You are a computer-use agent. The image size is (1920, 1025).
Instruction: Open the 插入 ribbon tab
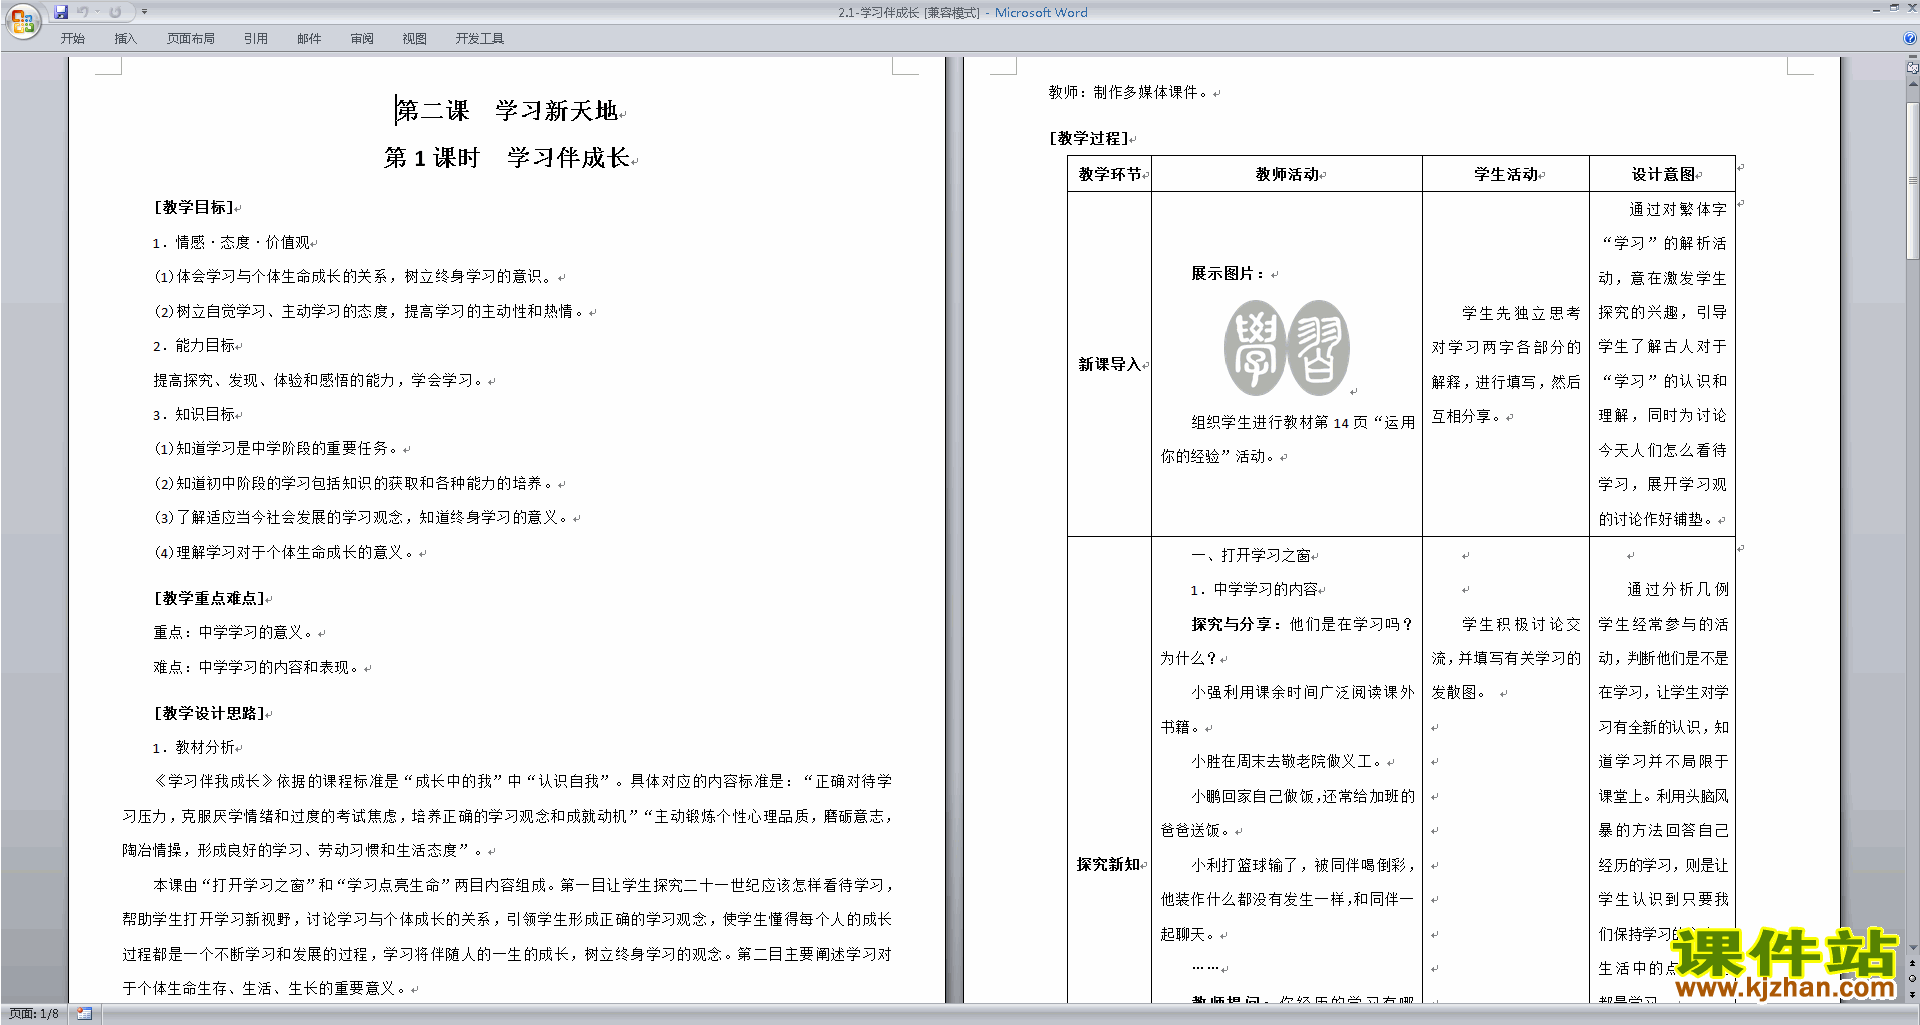point(125,39)
